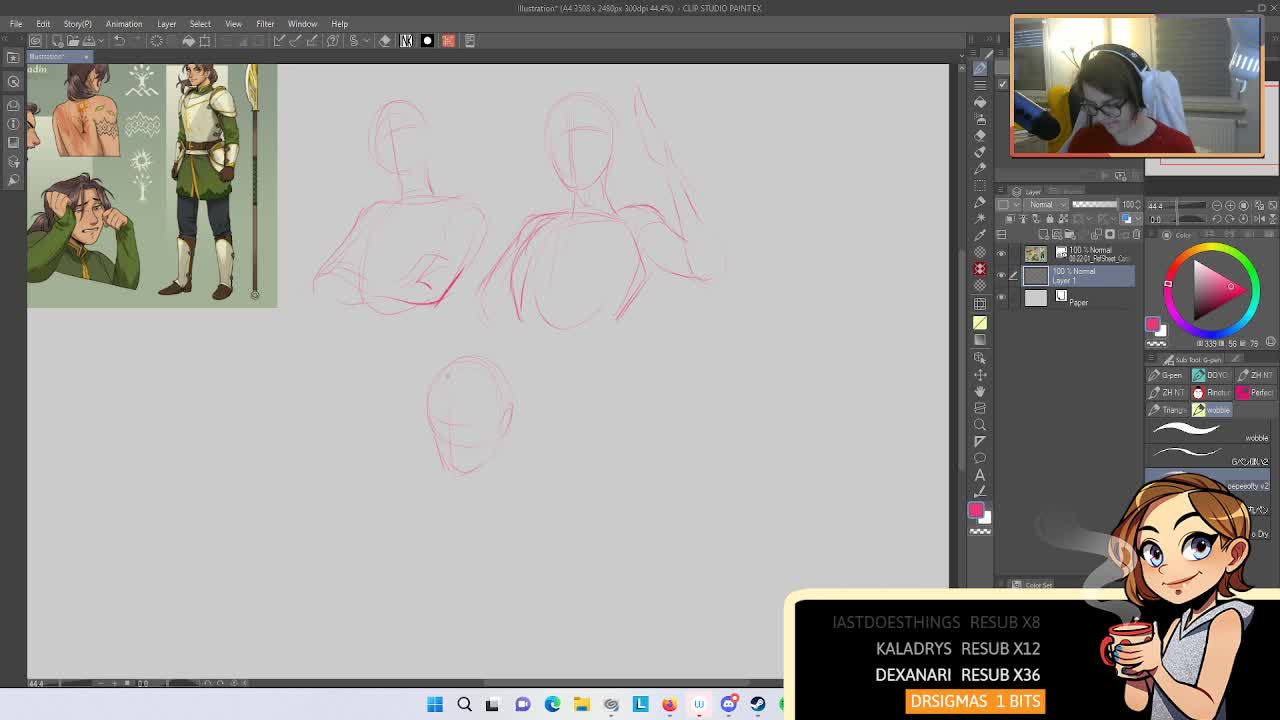1280x720 pixels.
Task: Click the pink main color swatch in toolbar
Action: click(x=976, y=510)
